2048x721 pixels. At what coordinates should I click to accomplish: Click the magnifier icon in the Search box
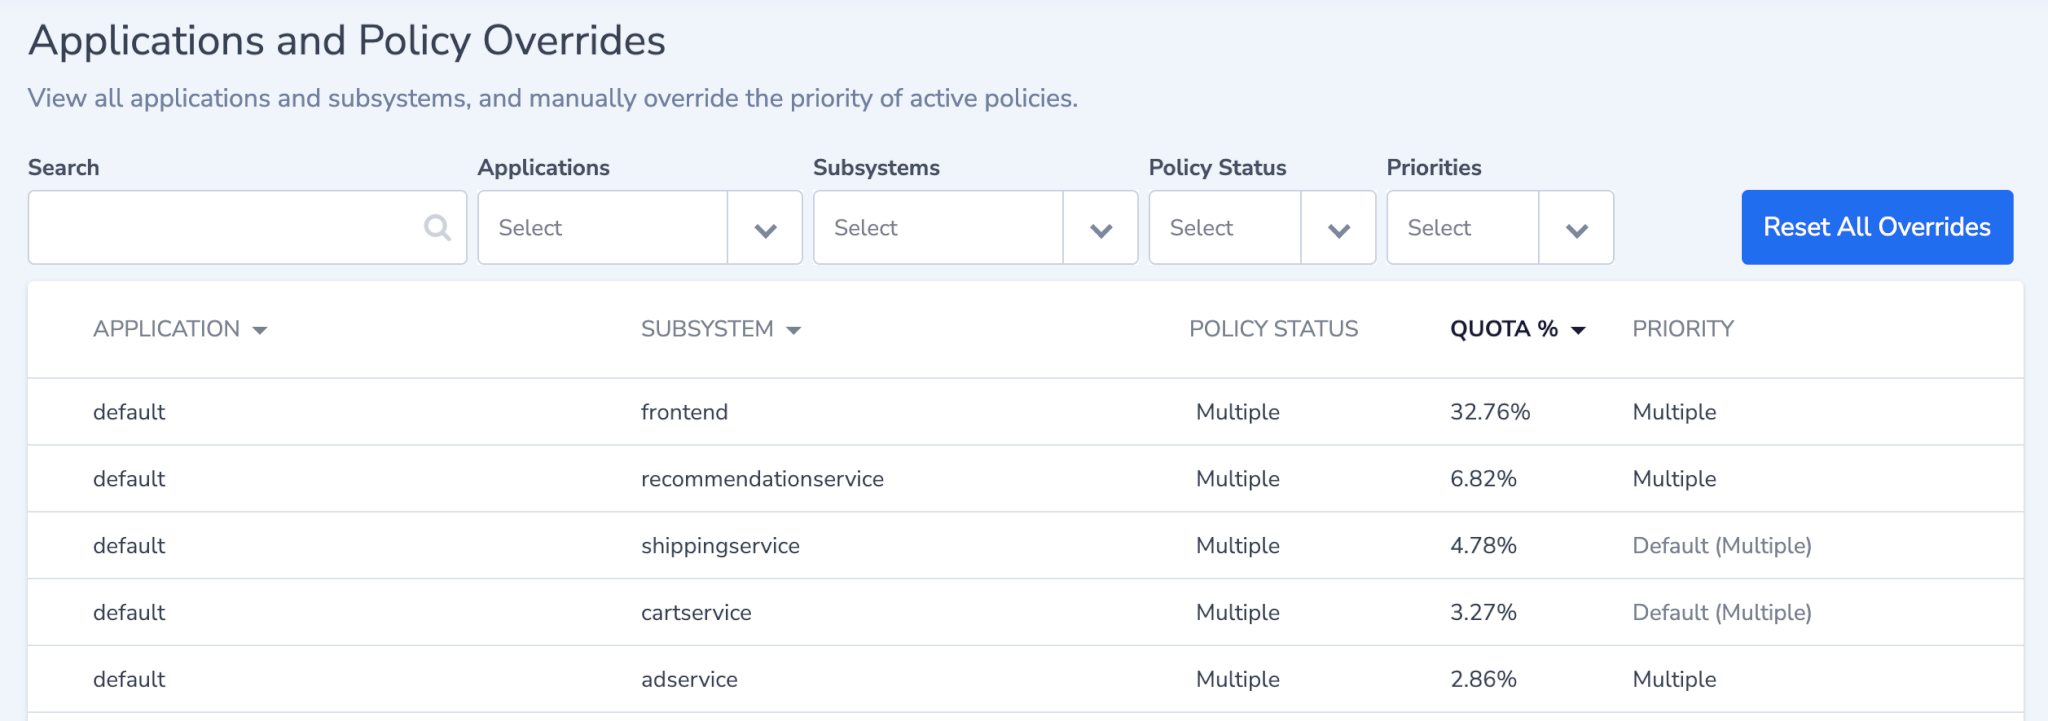[437, 228]
